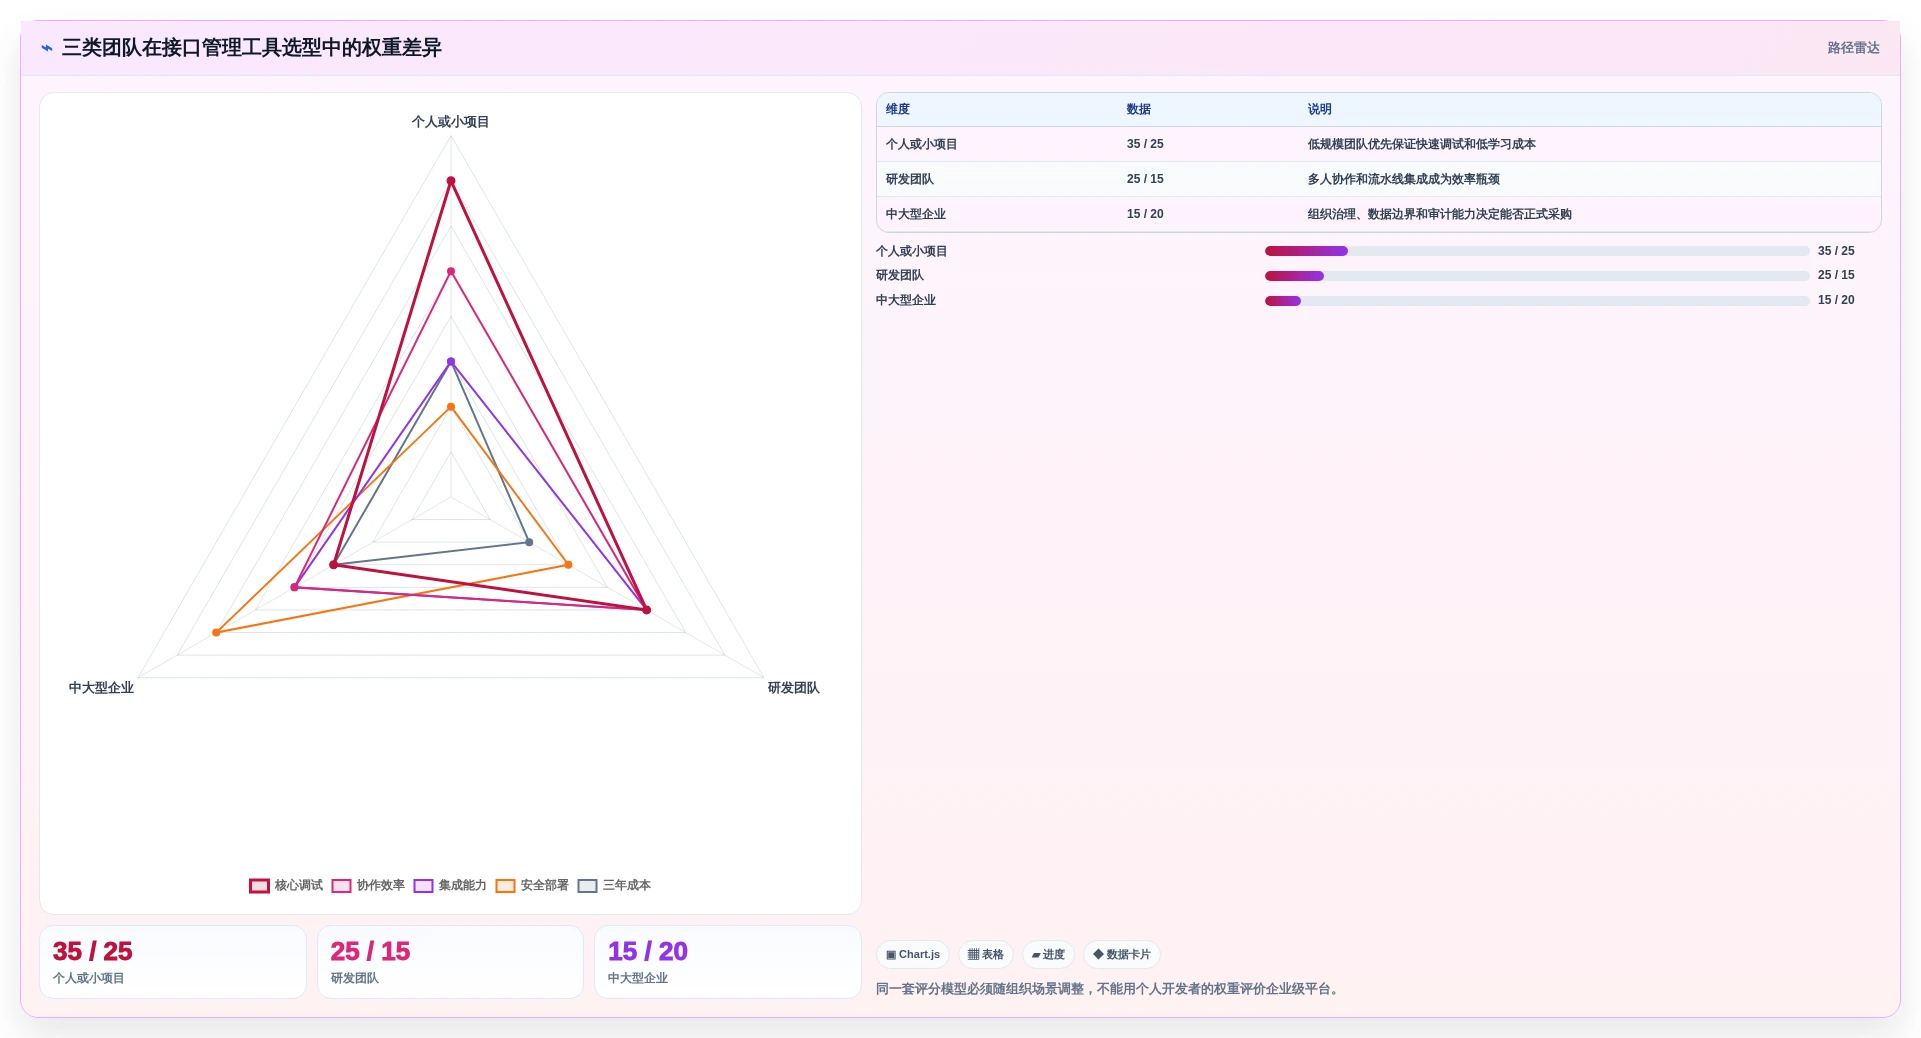Image resolution: width=1921 pixels, height=1038 pixels.
Task: Open the 35 / 25 个人或小项目 data card
Action: click(x=173, y=962)
